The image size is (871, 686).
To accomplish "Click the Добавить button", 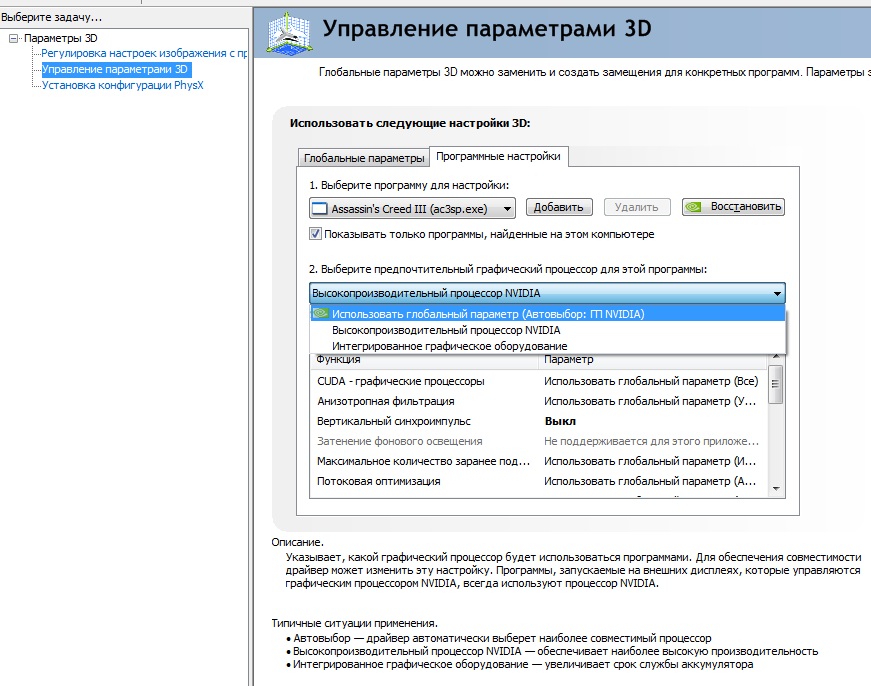I will (559, 207).
